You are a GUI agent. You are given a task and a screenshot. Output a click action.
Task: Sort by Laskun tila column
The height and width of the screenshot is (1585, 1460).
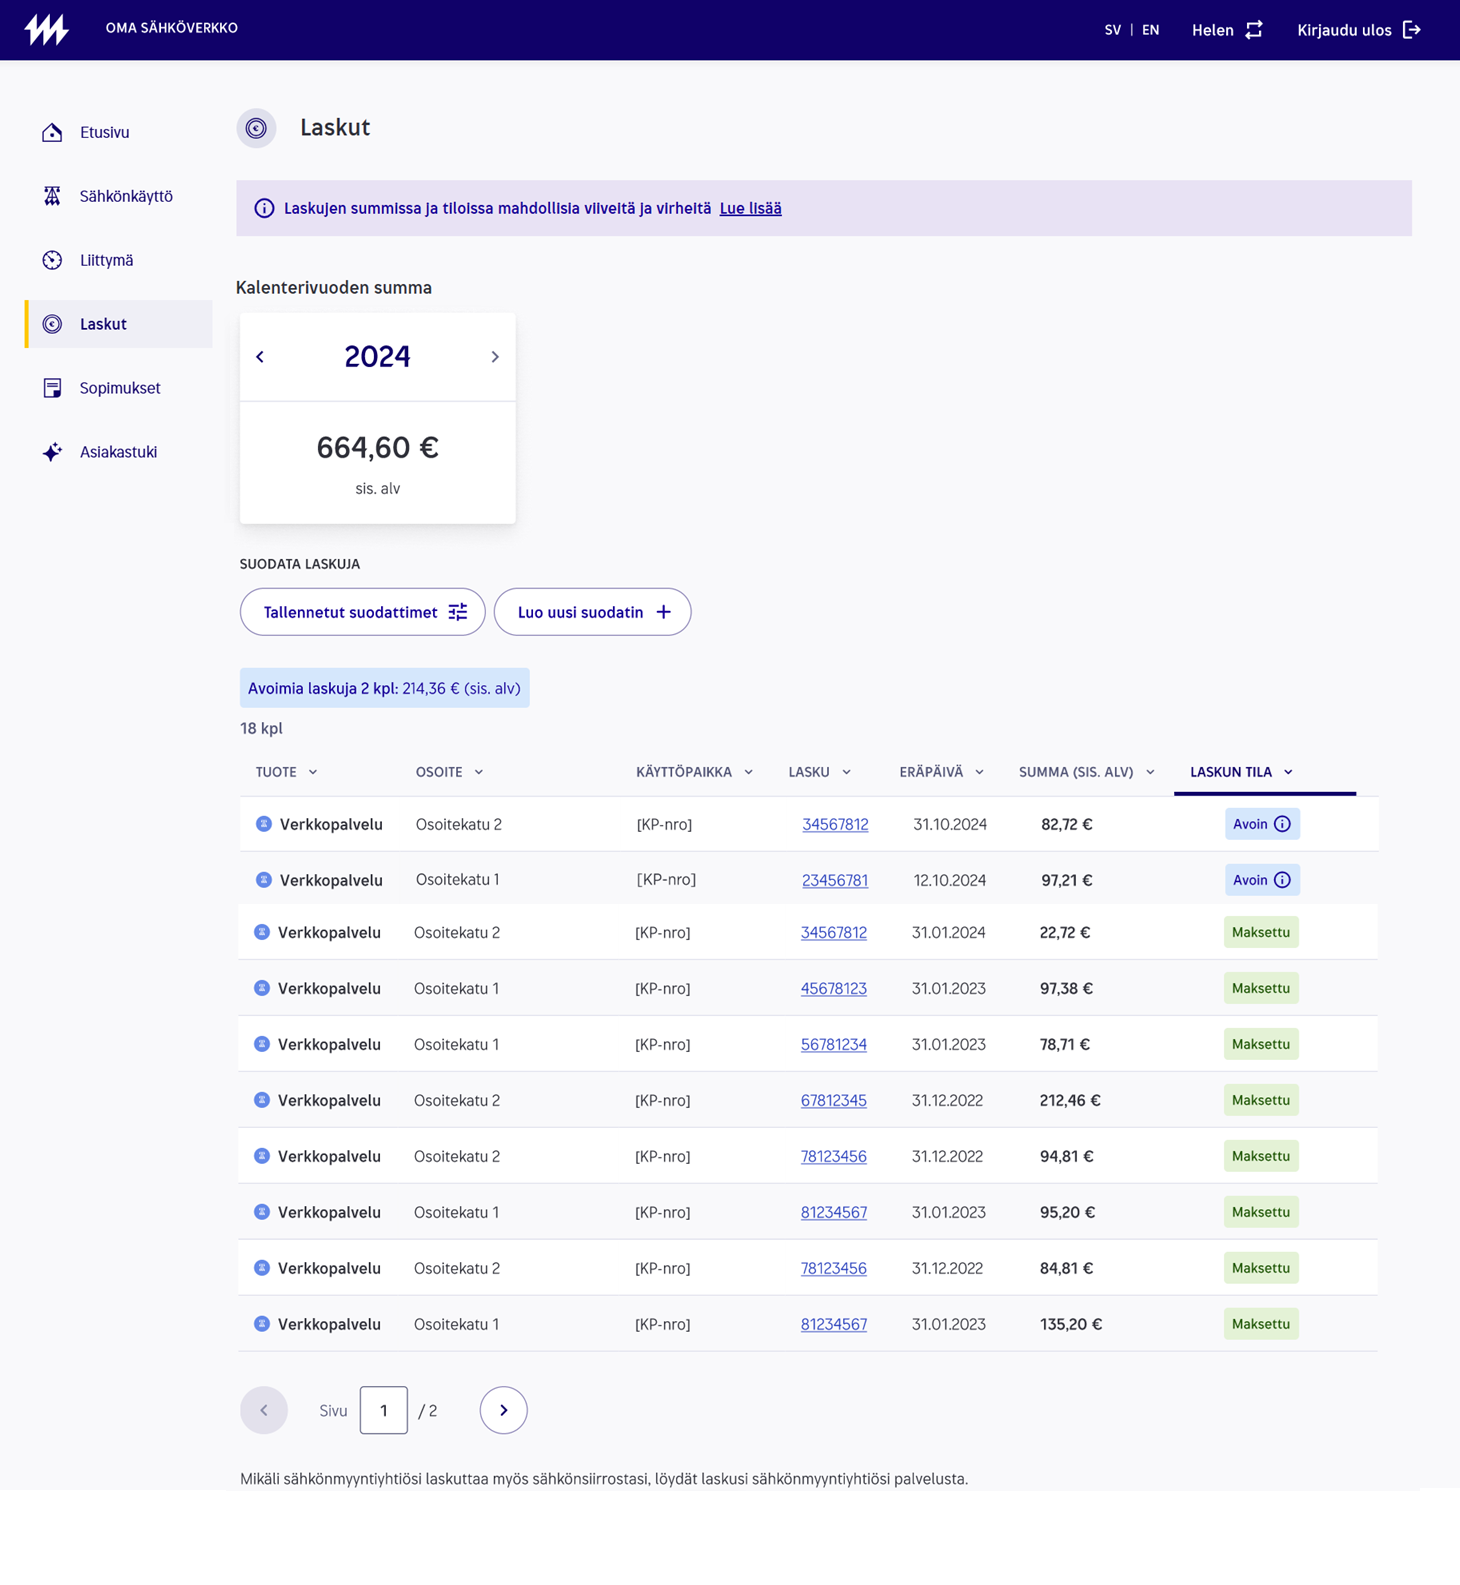1241,772
